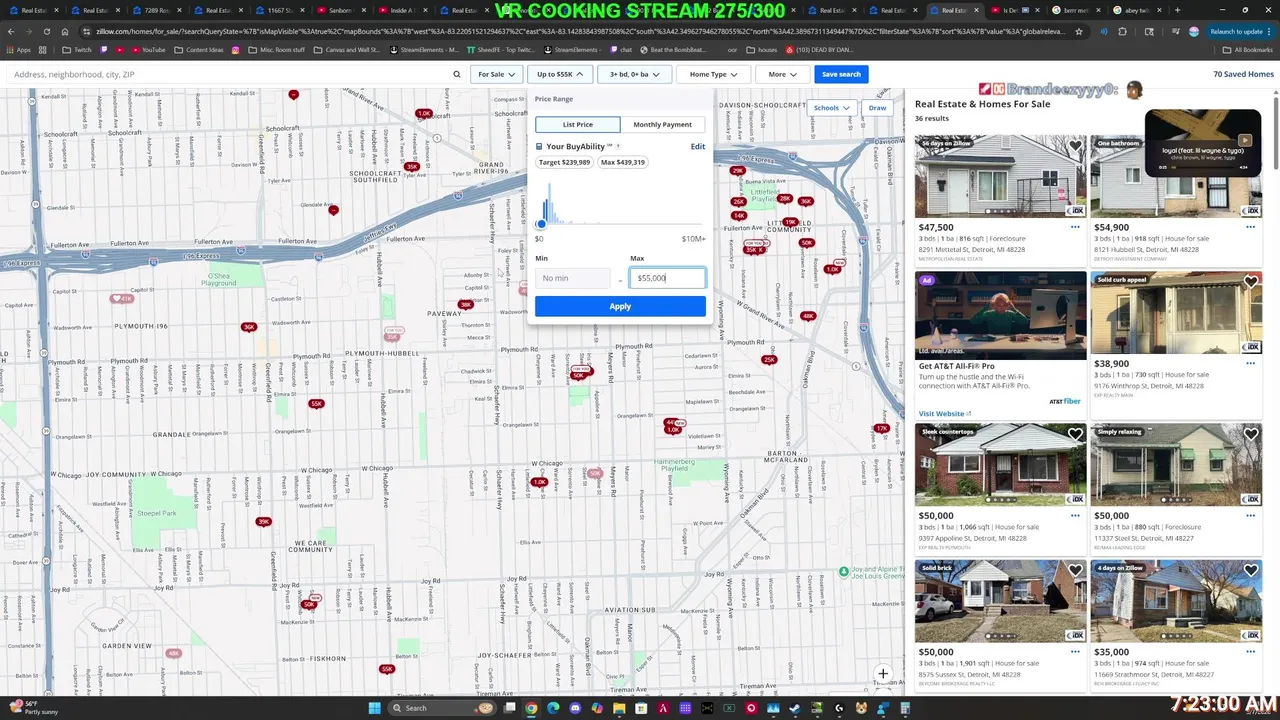
Task: Open the Schools map dropdown
Action: tap(832, 108)
